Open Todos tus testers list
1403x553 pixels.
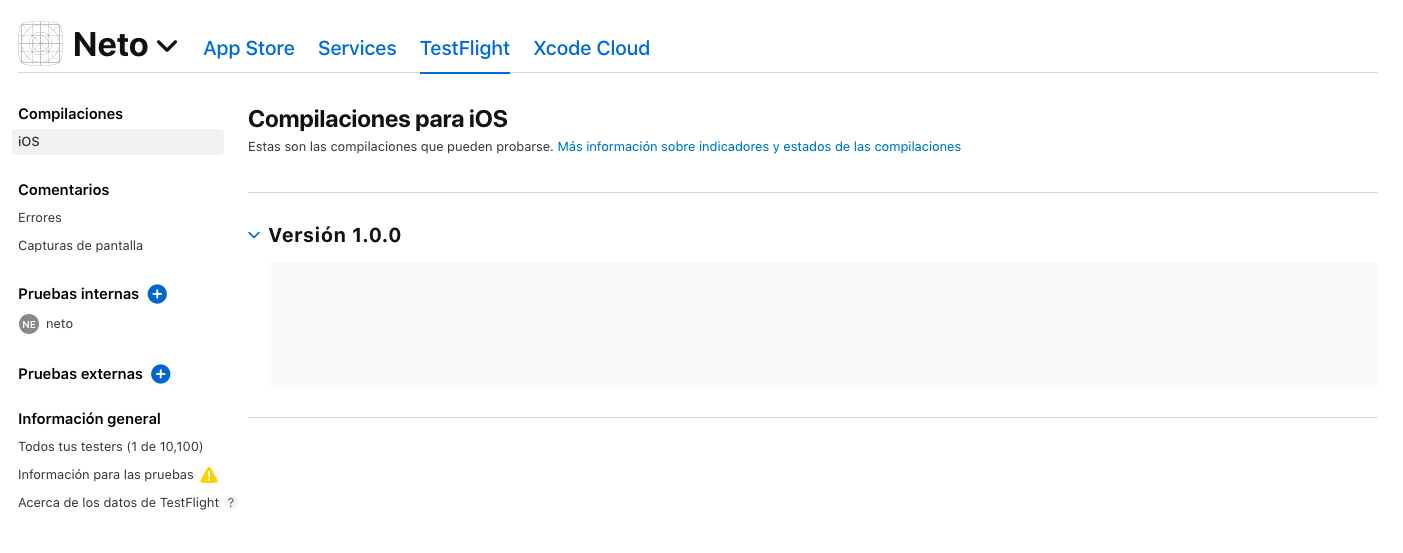[110, 447]
